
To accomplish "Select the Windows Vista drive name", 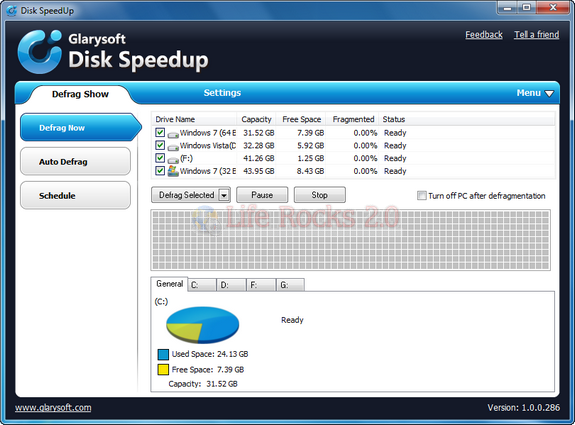I will 208,146.
